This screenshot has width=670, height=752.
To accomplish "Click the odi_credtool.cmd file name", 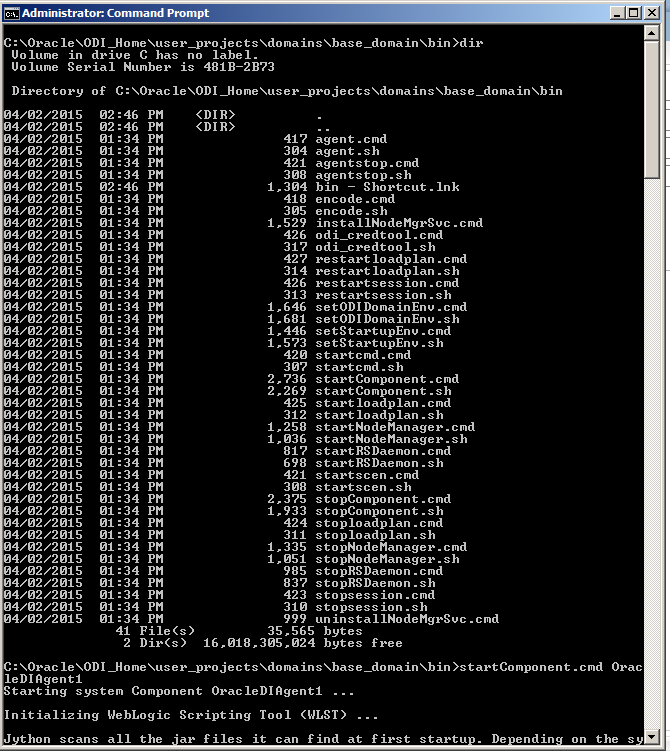I will pyautogui.click(x=379, y=235).
